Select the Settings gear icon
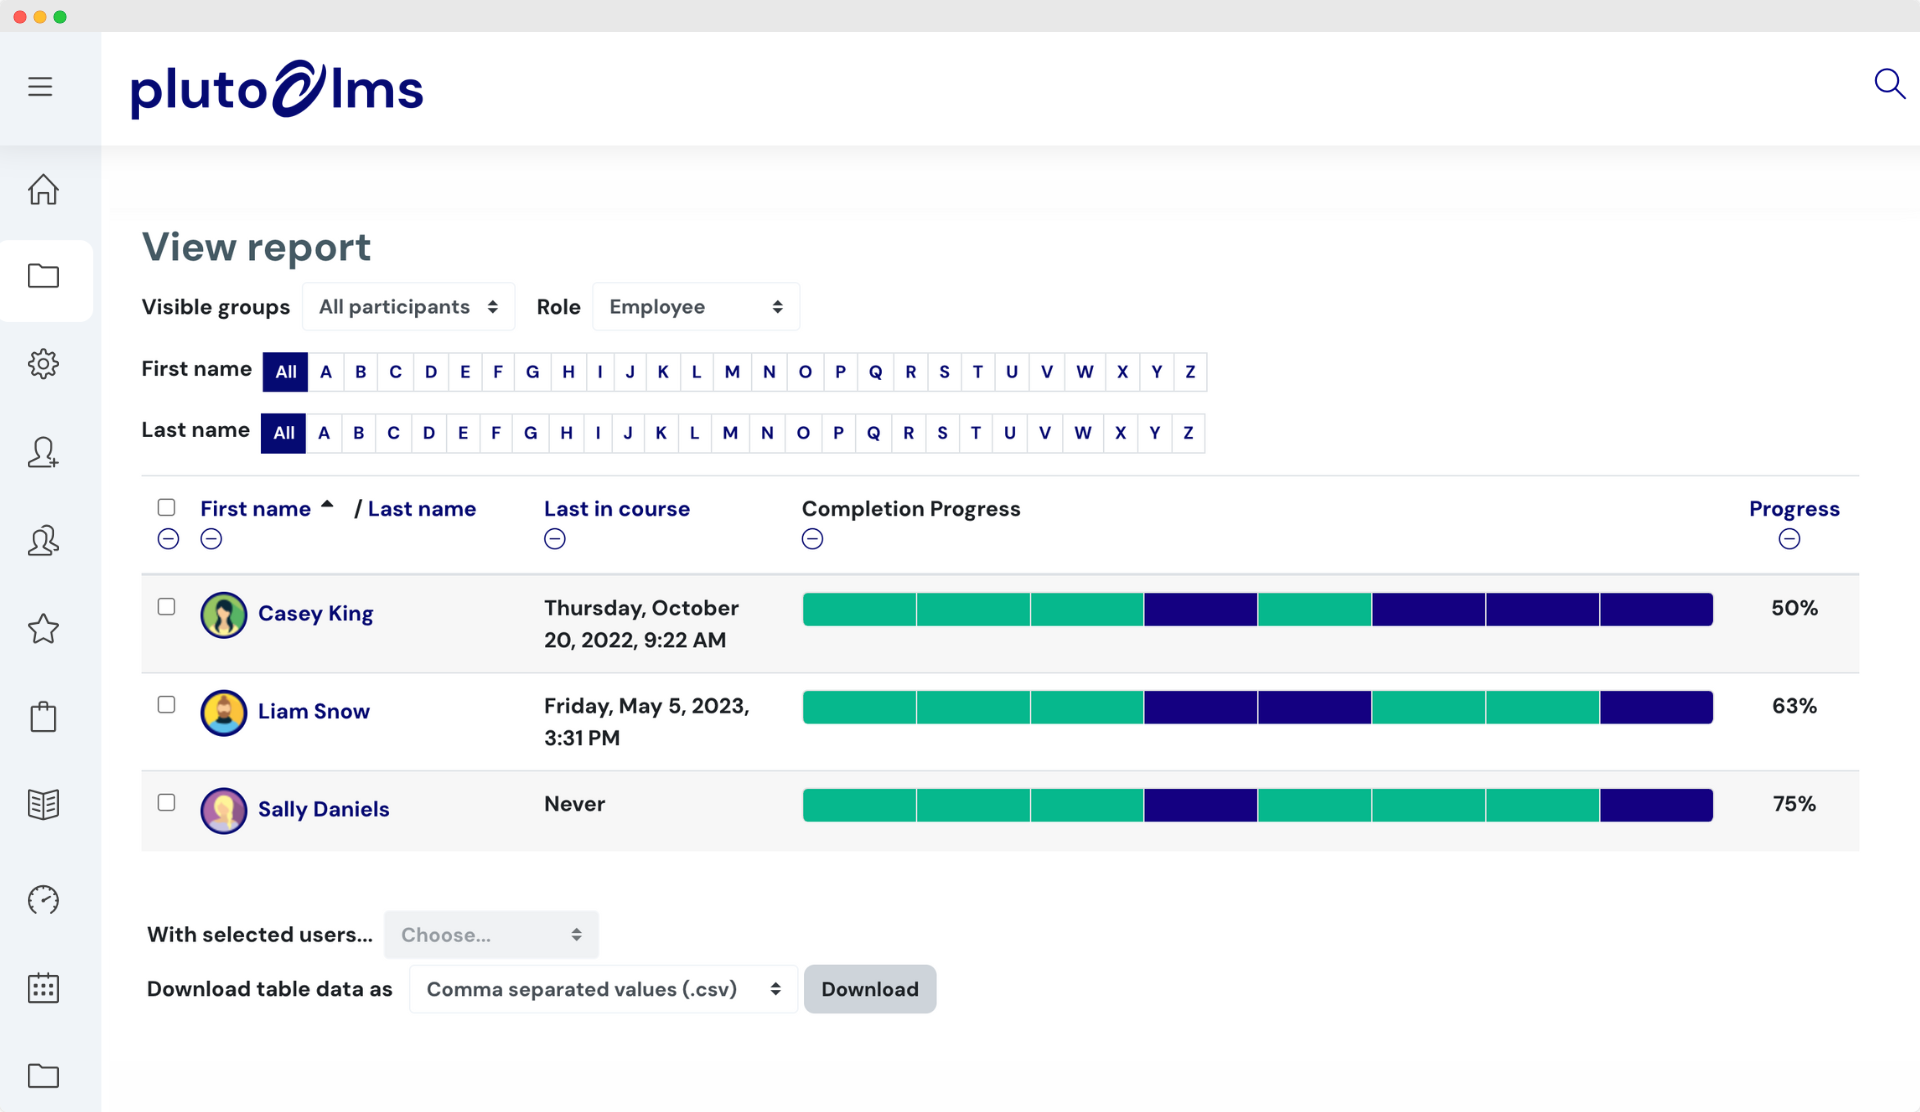 click(42, 364)
